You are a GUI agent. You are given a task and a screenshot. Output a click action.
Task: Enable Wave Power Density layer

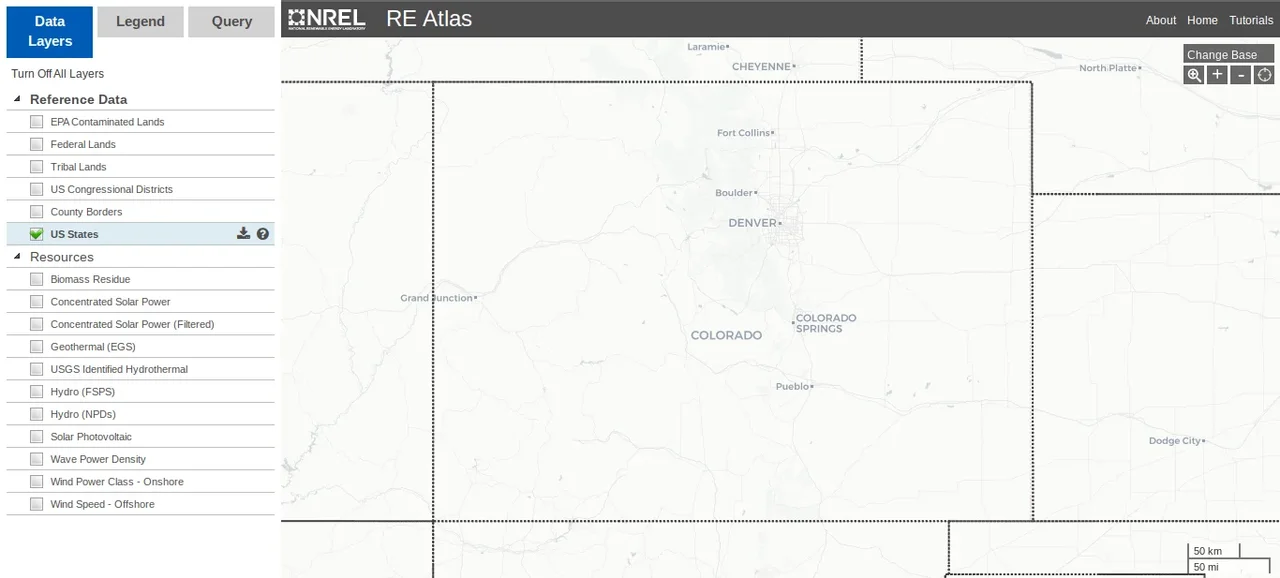click(37, 459)
